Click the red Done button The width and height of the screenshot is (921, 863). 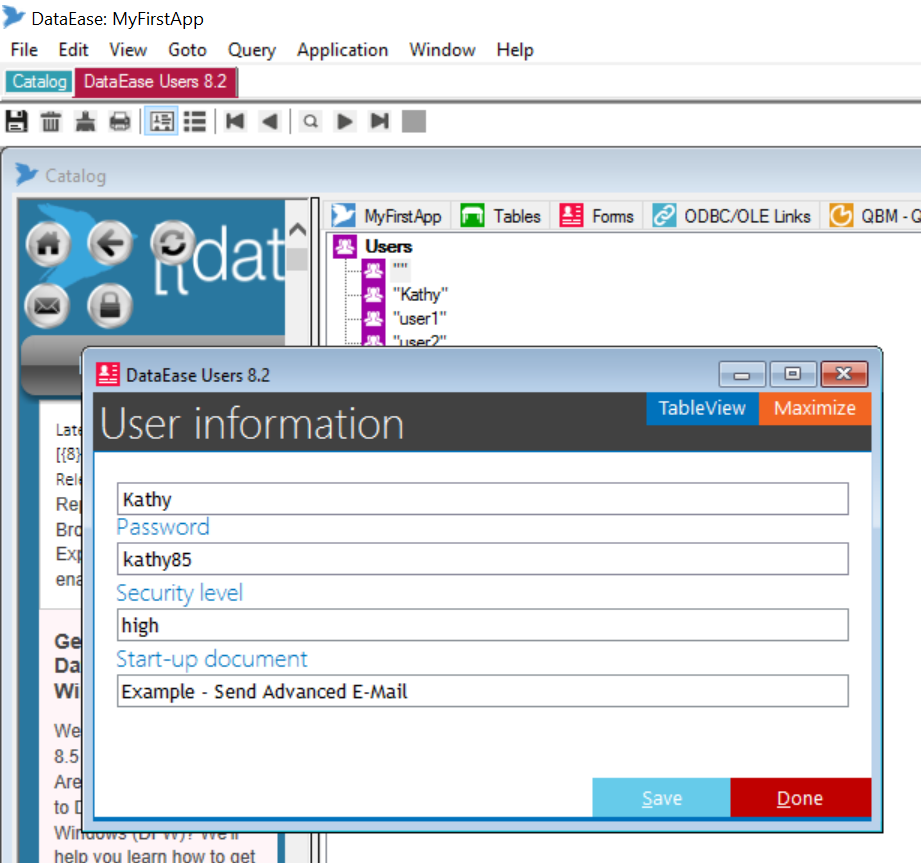(801, 798)
